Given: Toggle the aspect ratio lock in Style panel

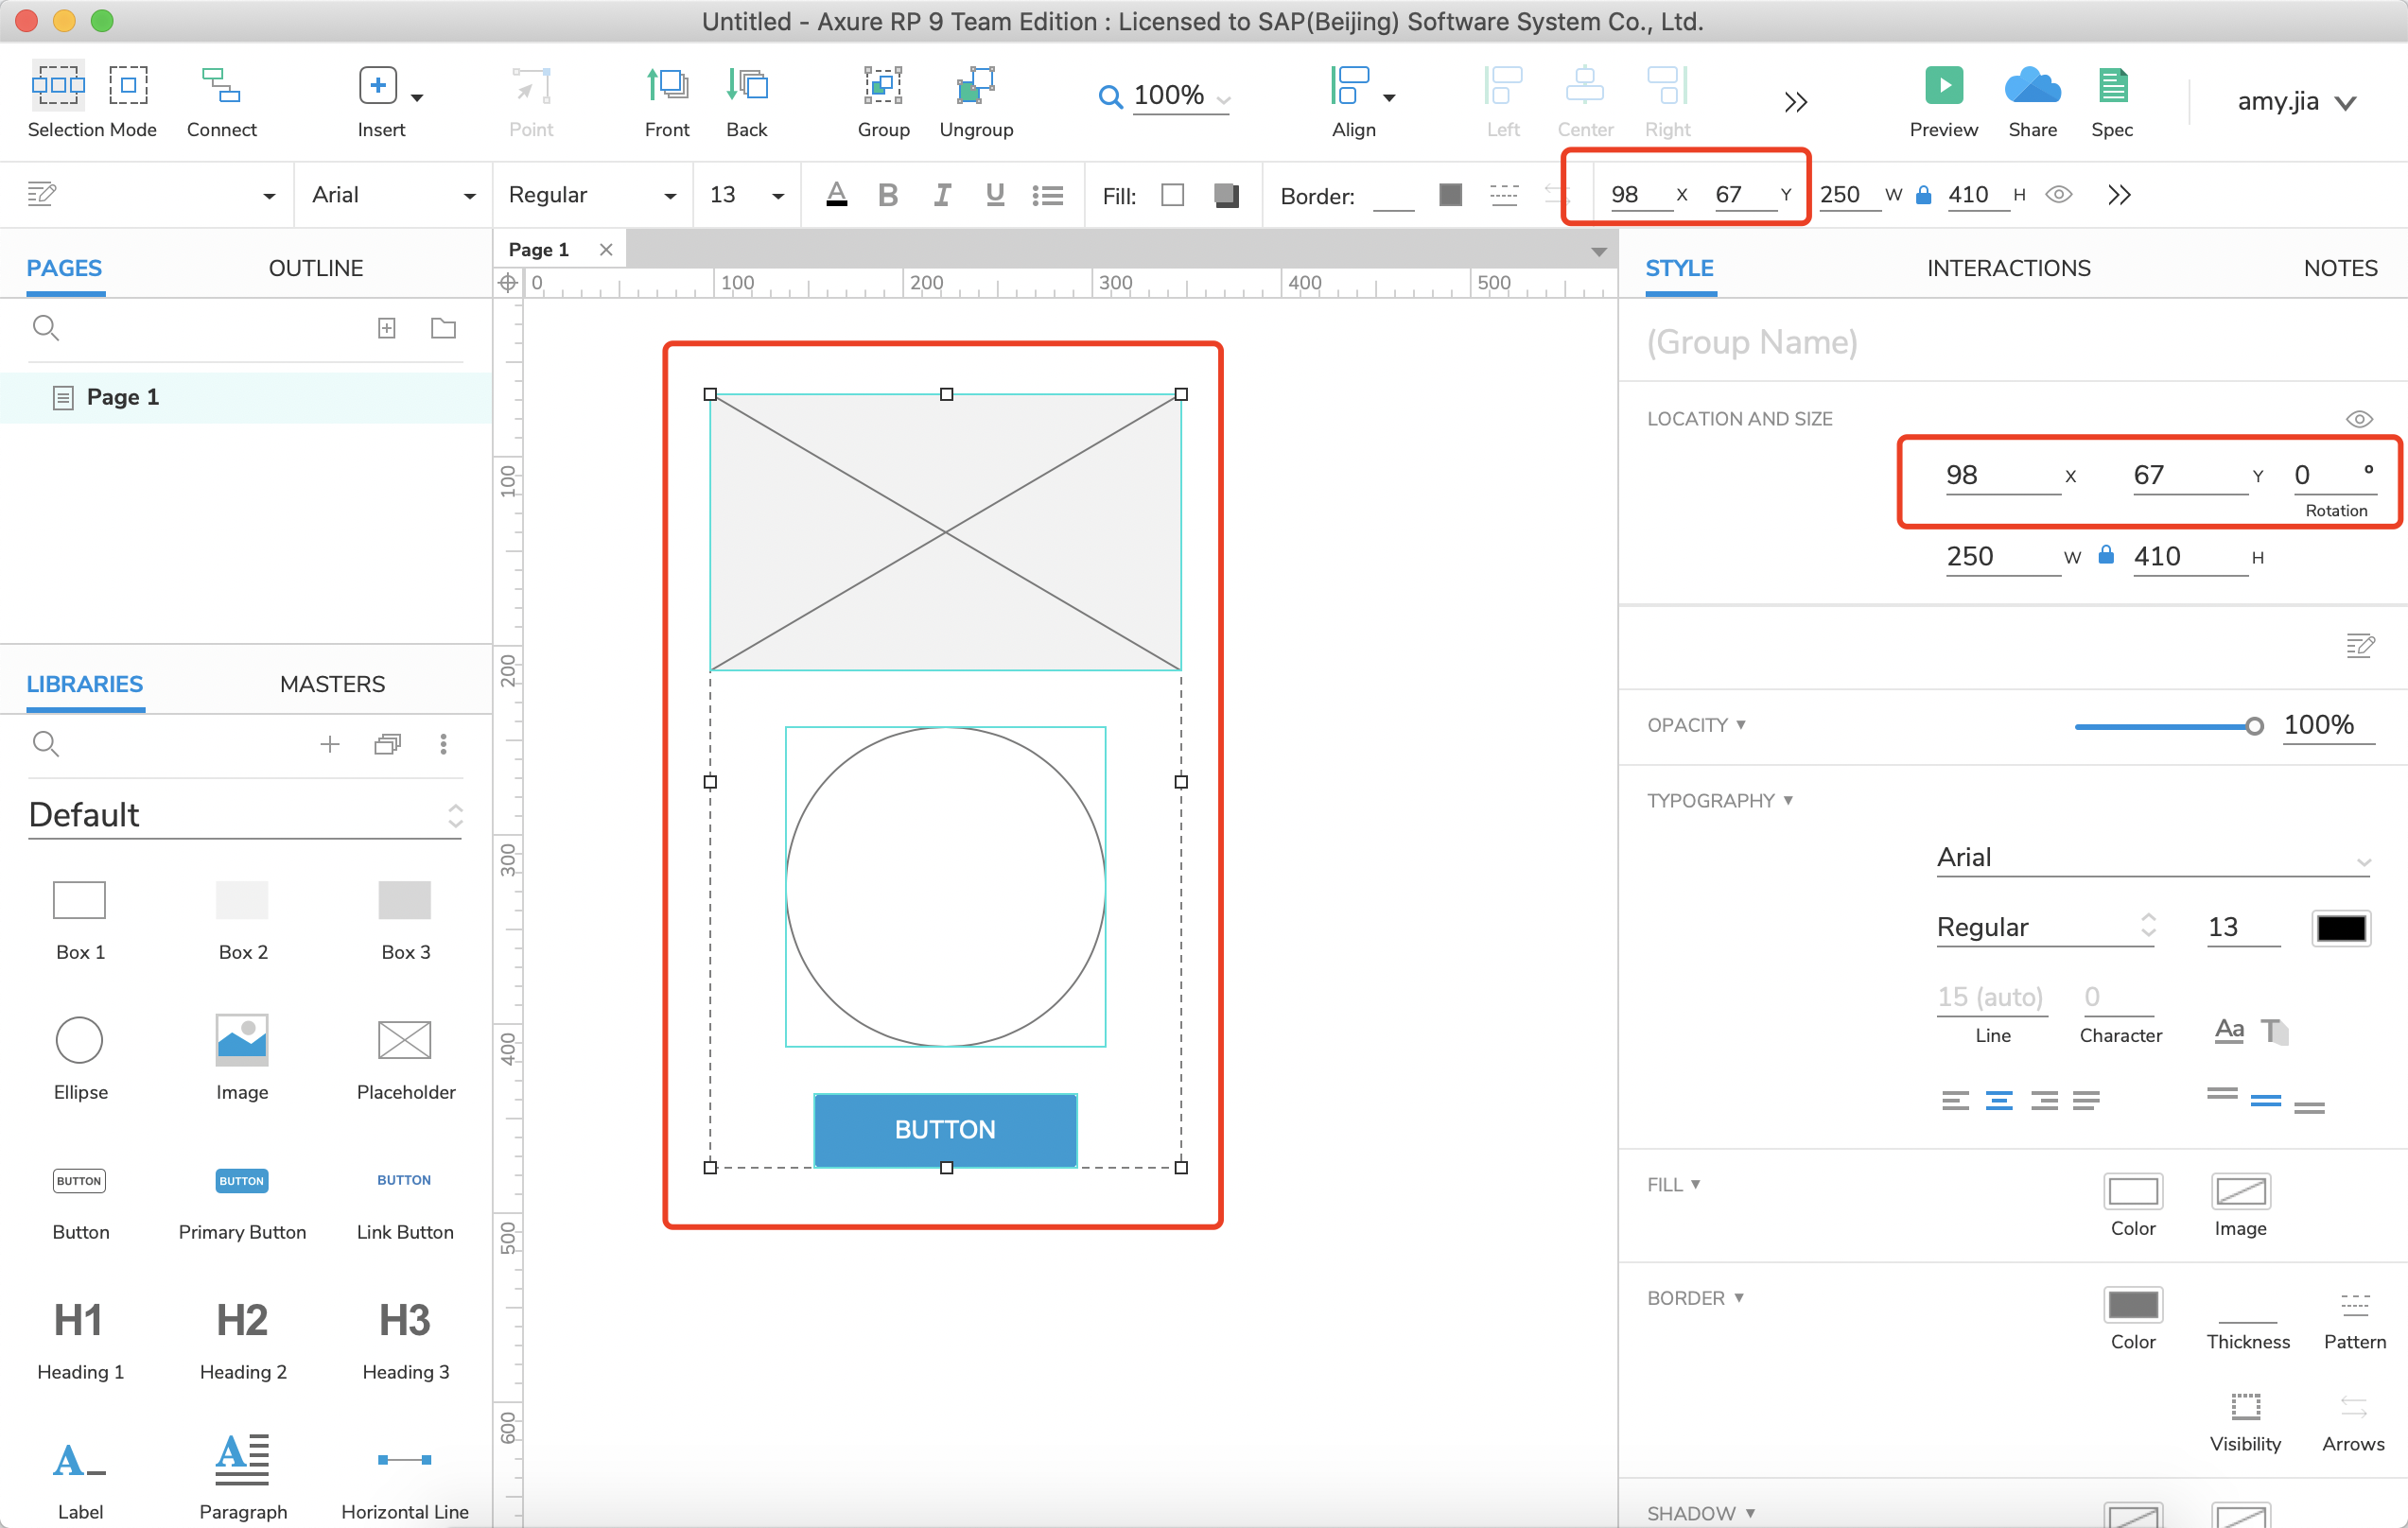Looking at the screenshot, I should click(2105, 556).
